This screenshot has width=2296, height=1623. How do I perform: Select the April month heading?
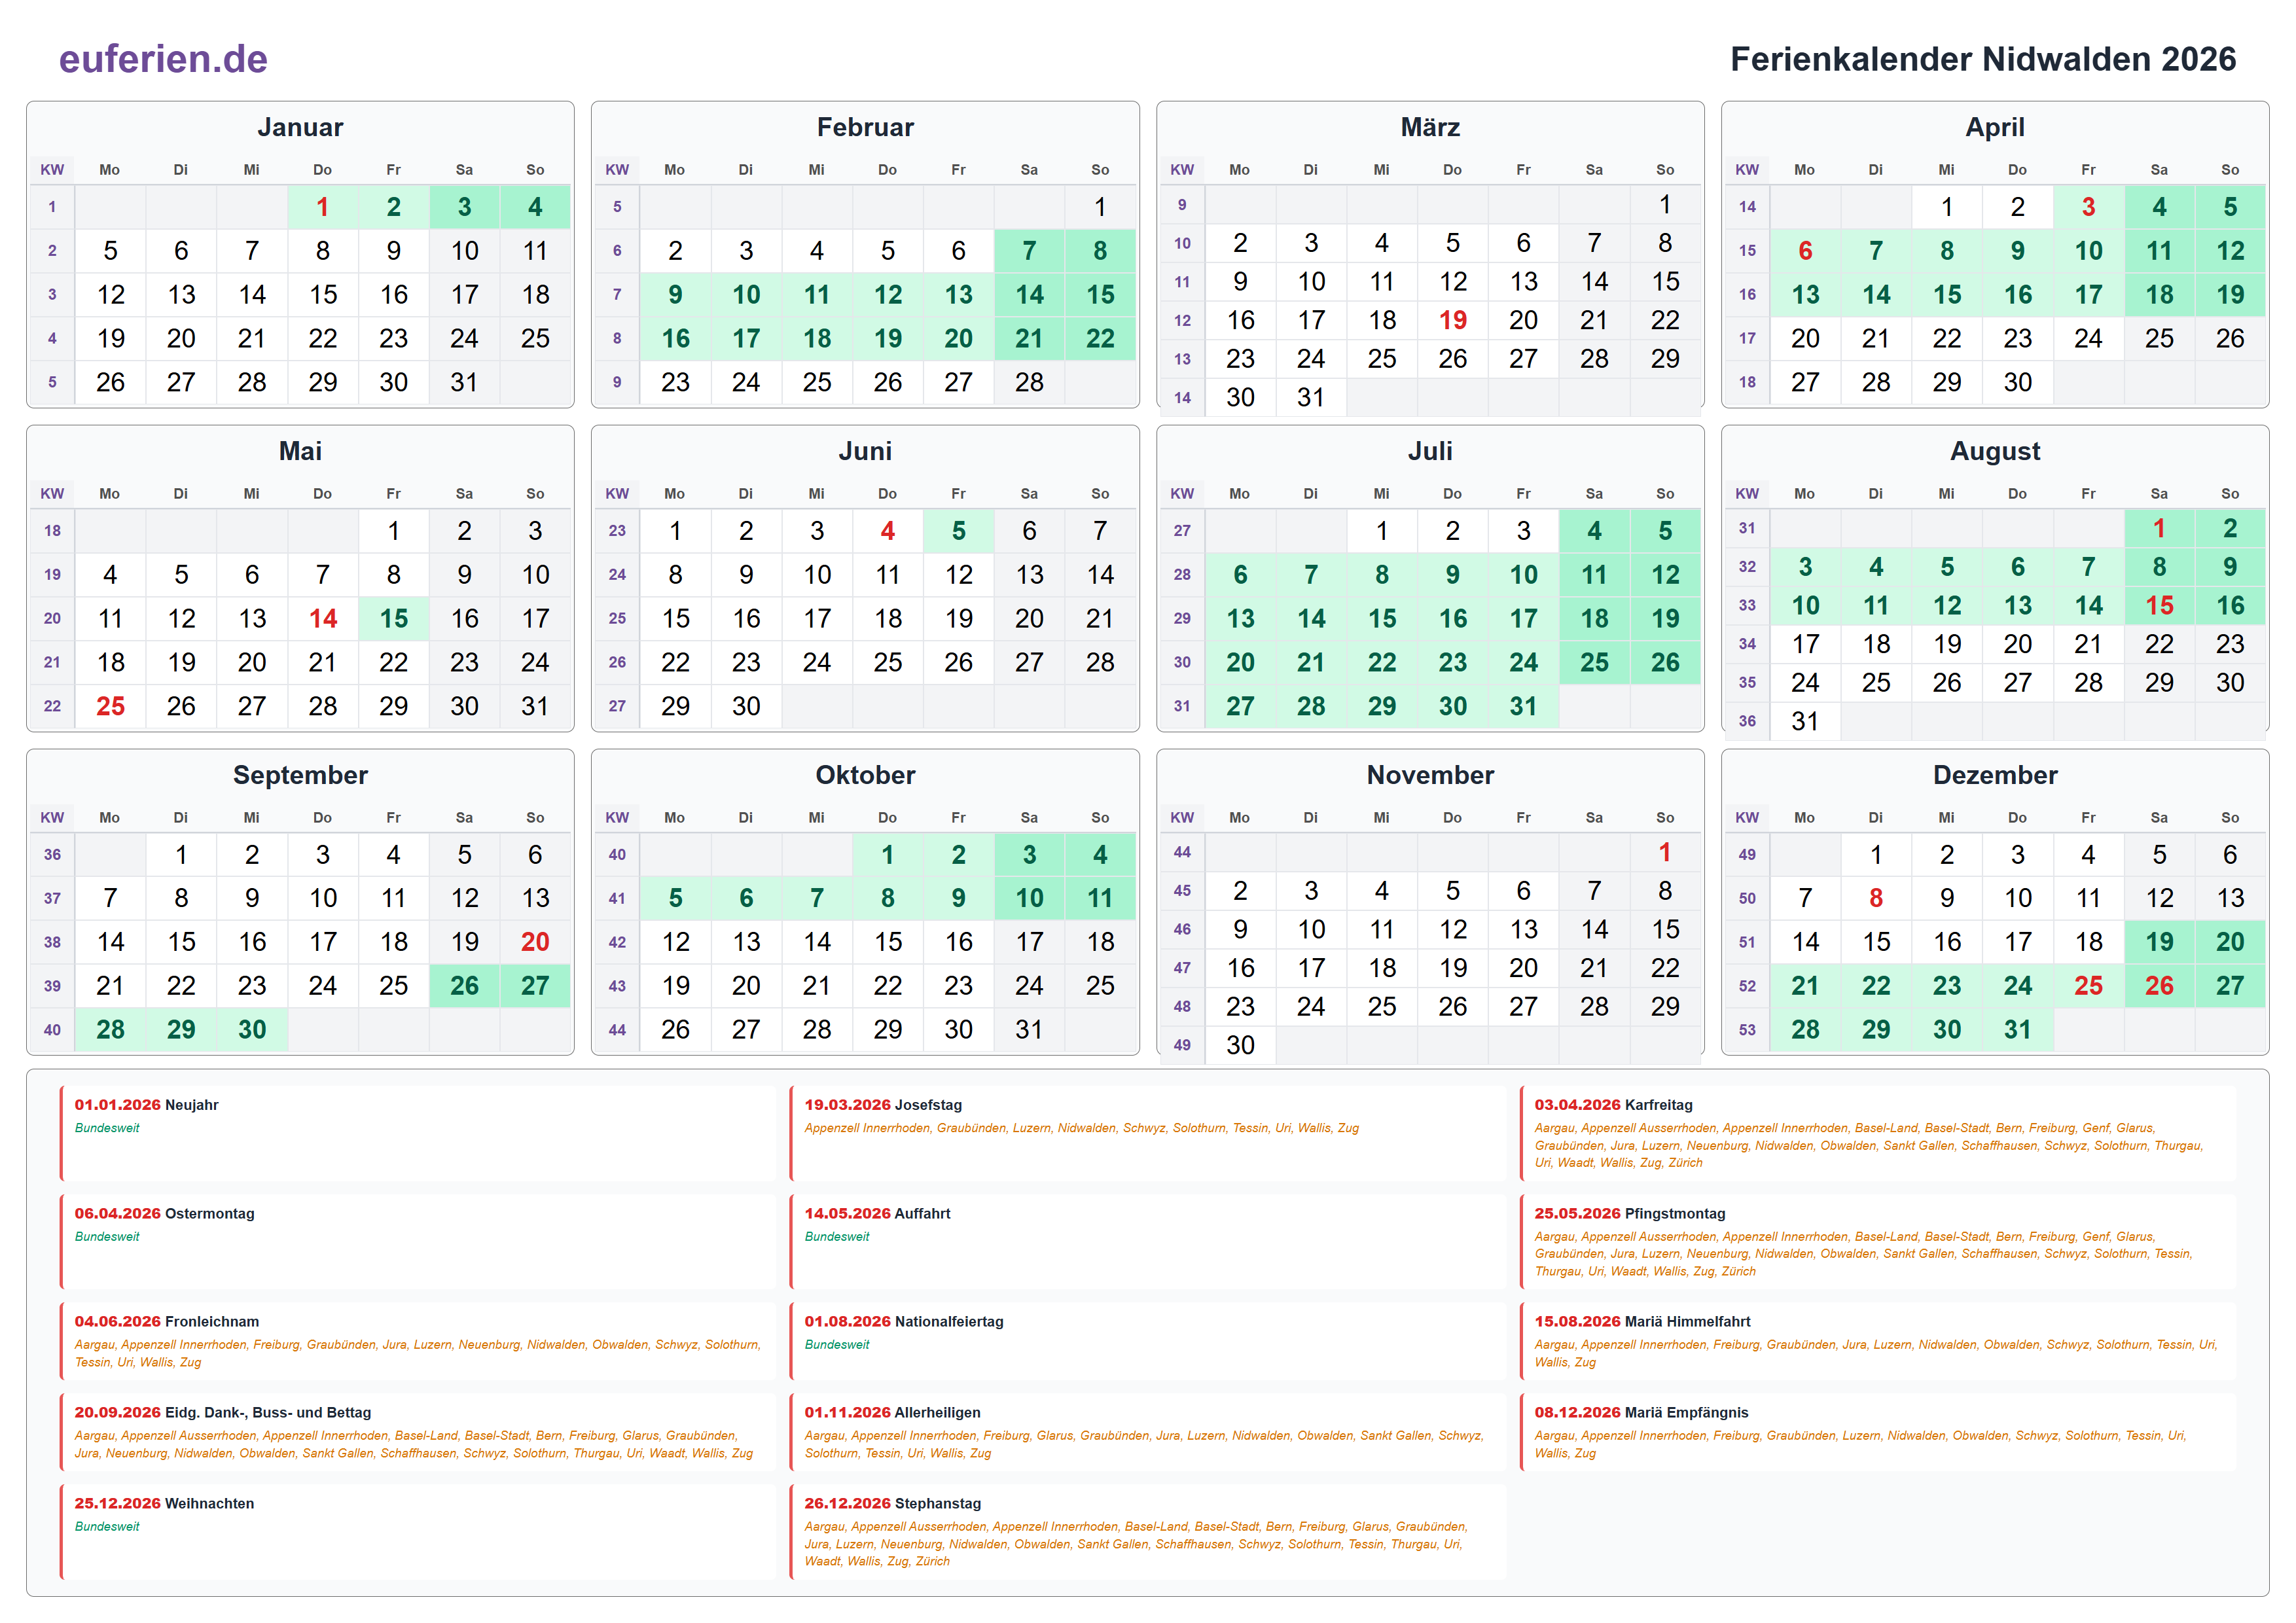(x=1995, y=127)
